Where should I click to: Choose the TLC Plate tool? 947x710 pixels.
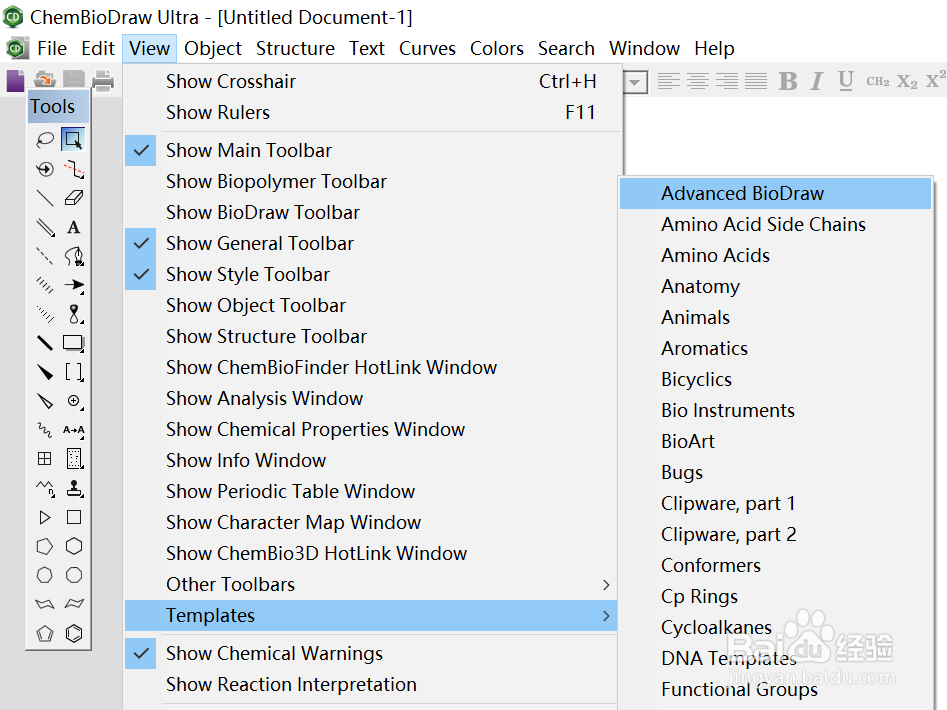click(x=74, y=459)
